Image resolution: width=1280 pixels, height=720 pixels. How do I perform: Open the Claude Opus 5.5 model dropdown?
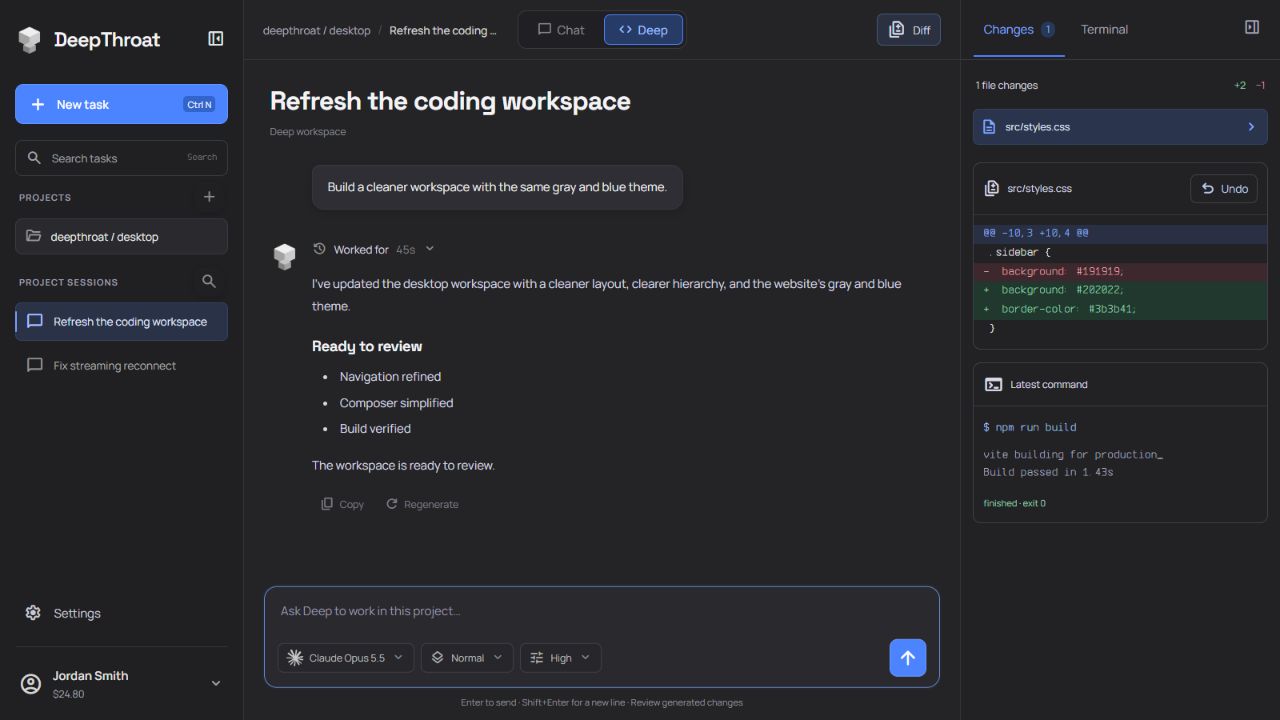click(346, 658)
